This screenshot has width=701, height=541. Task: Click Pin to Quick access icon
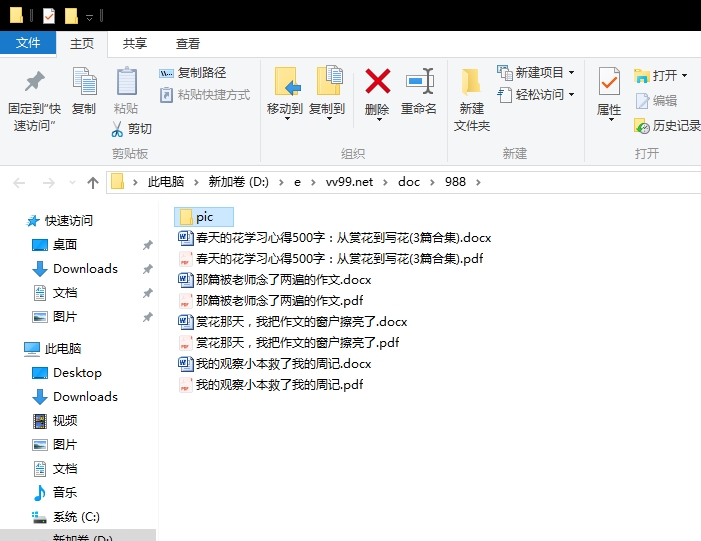pyautogui.click(x=34, y=82)
